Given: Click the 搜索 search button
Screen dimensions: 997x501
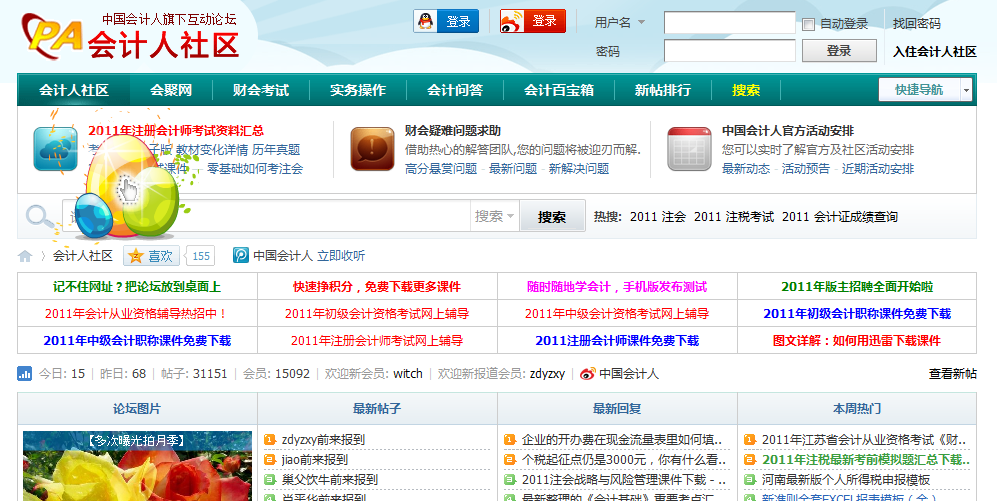Looking at the screenshot, I should pos(552,217).
